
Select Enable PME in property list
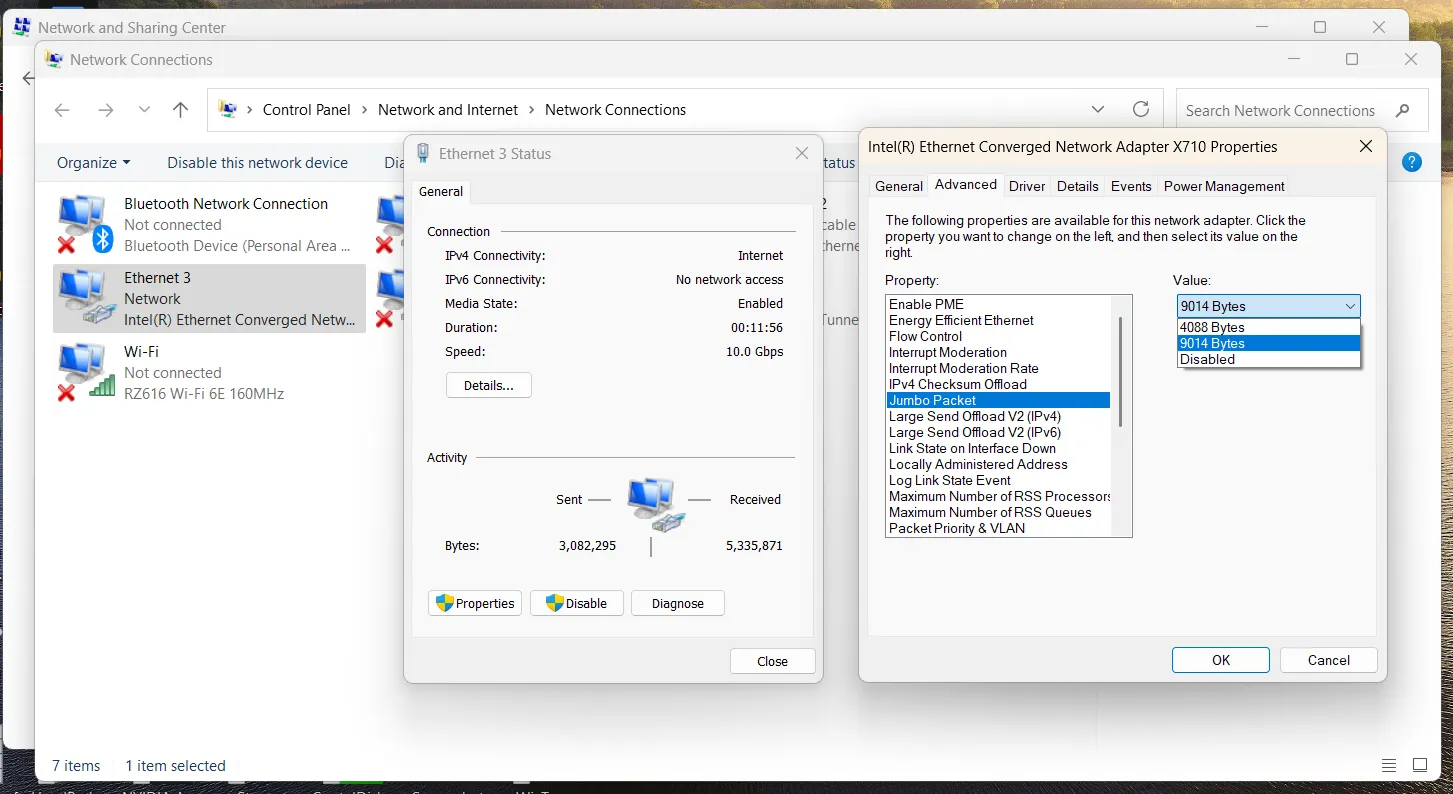pos(998,304)
